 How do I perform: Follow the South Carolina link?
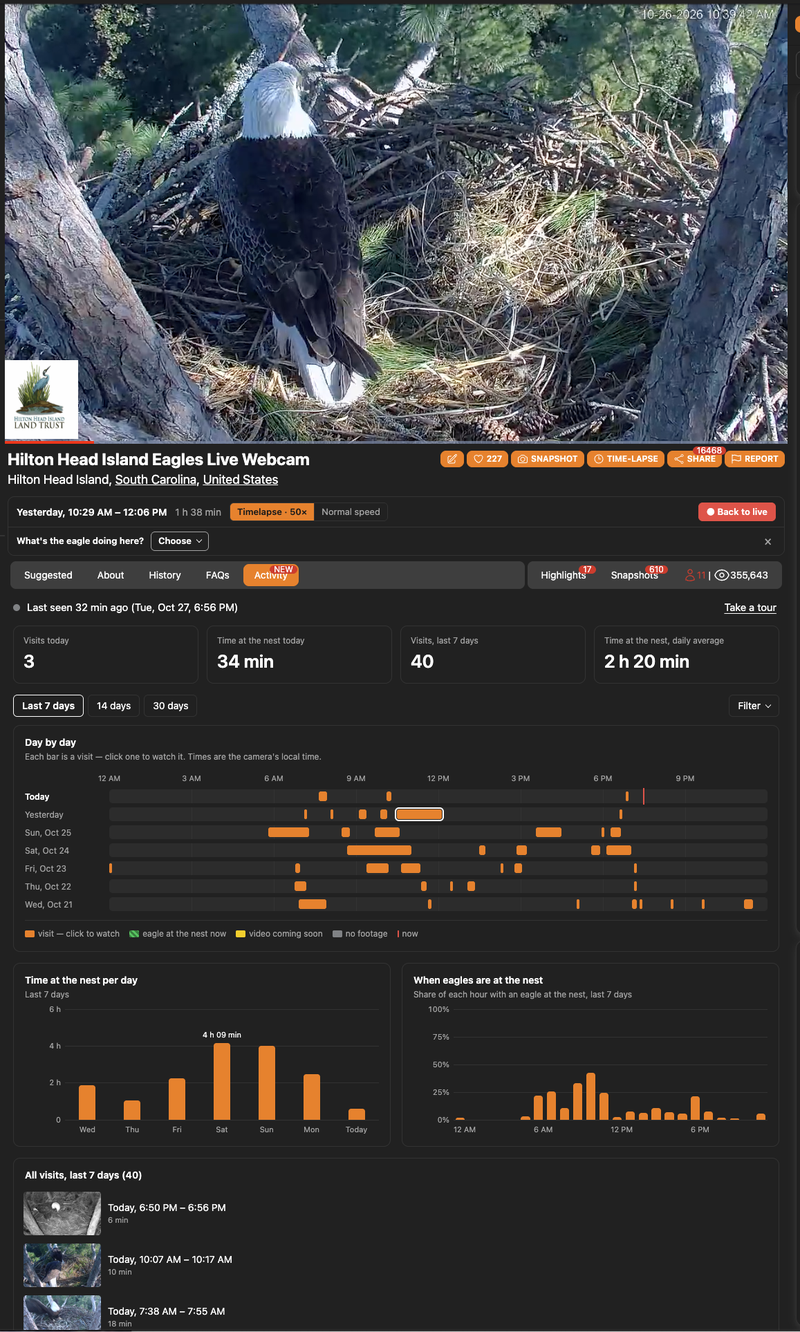[x=156, y=480]
